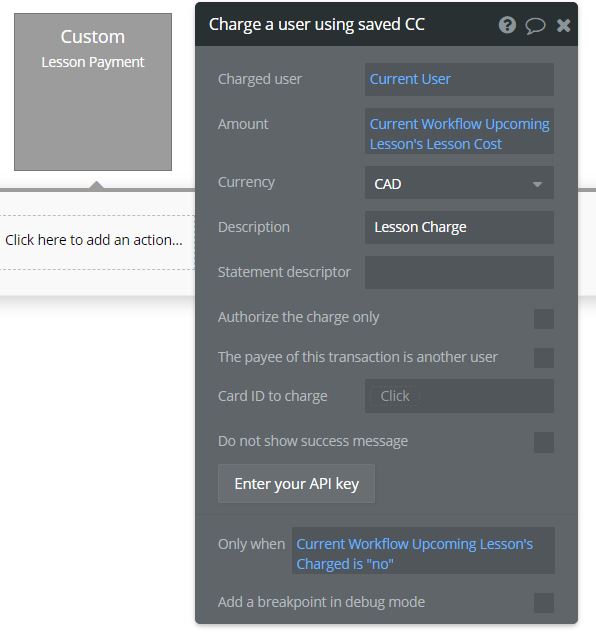Click the Card ID to charge field
This screenshot has width=596, height=639.
click(x=459, y=396)
